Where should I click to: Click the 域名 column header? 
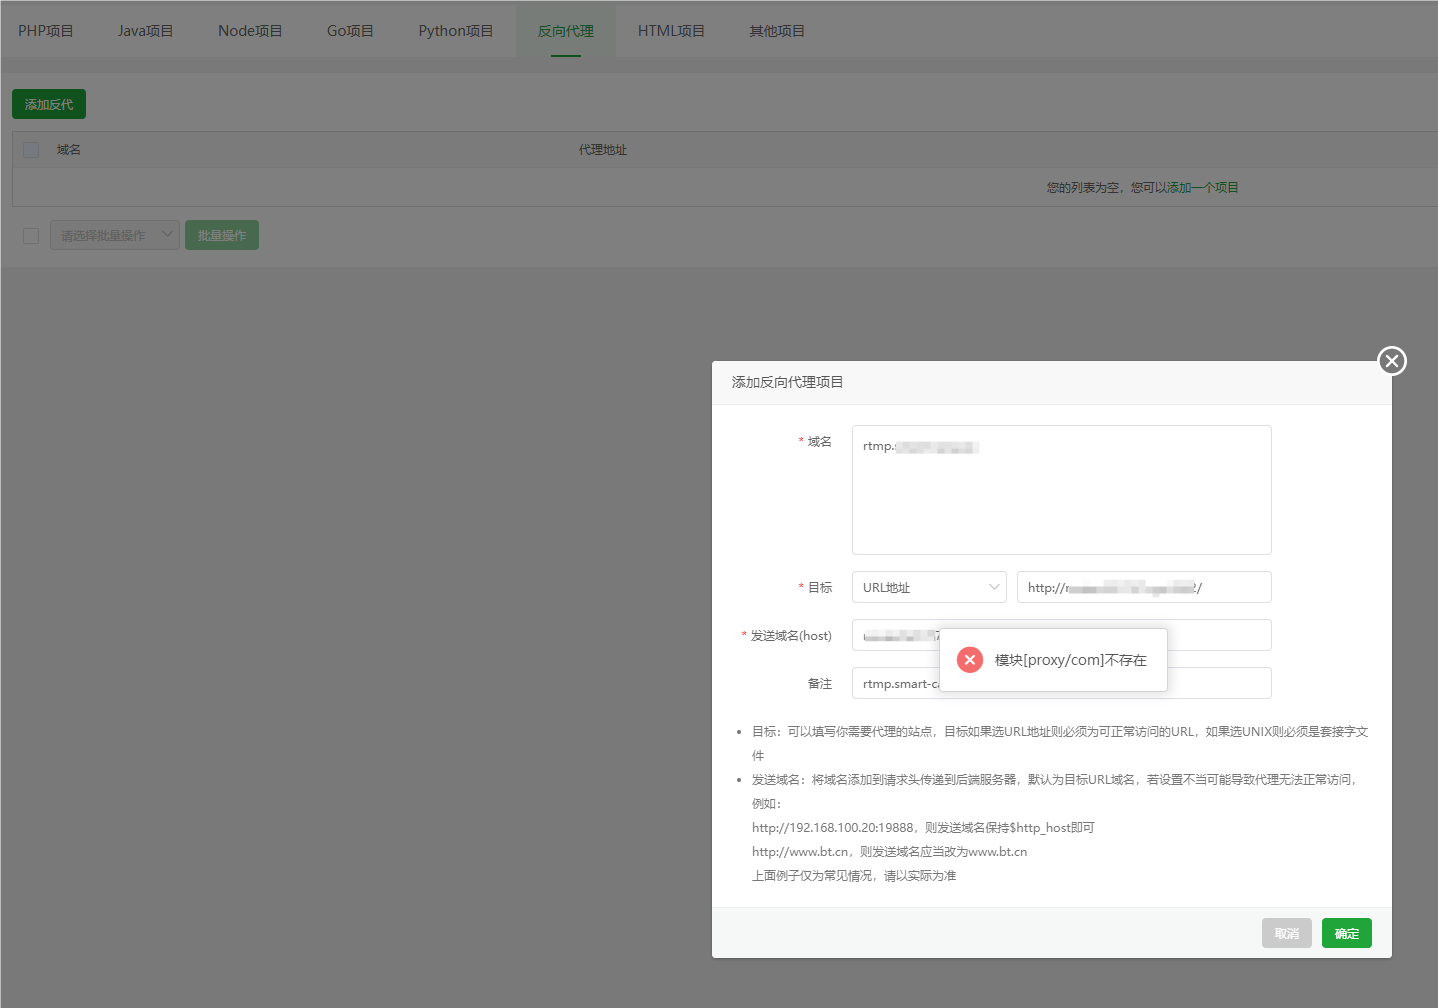point(69,150)
